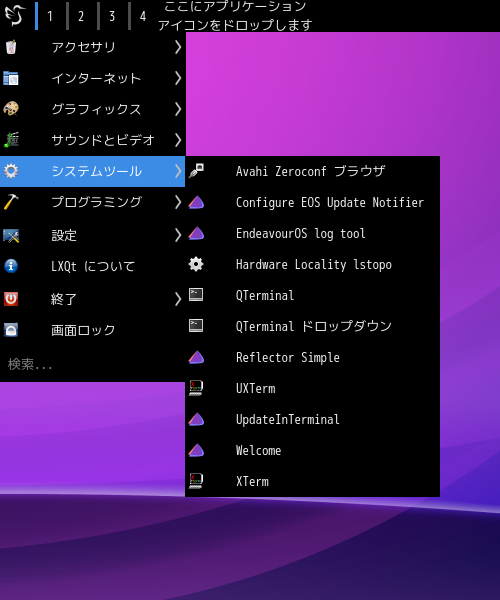Image resolution: width=500 pixels, height=600 pixels.
Task: Click the EndeavourOS log tool icon
Action: tap(196, 233)
